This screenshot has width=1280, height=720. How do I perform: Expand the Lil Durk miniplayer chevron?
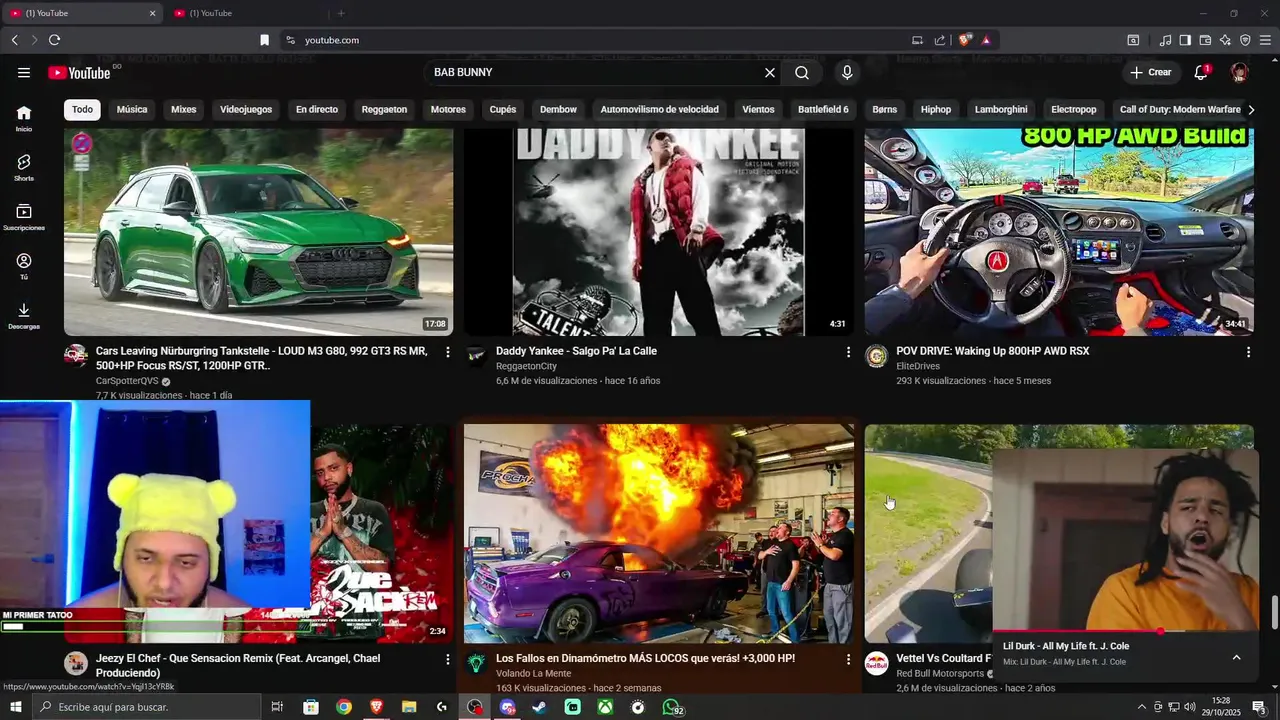1236,657
